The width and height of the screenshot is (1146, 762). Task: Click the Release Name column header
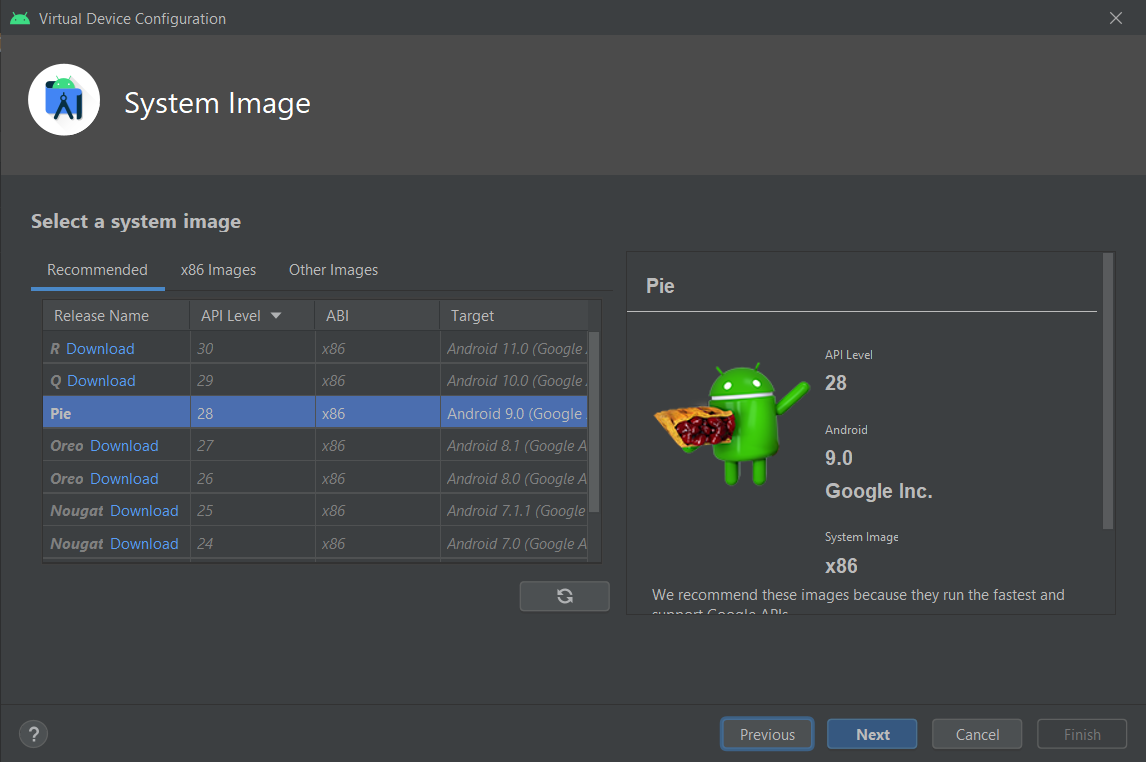[116, 316]
